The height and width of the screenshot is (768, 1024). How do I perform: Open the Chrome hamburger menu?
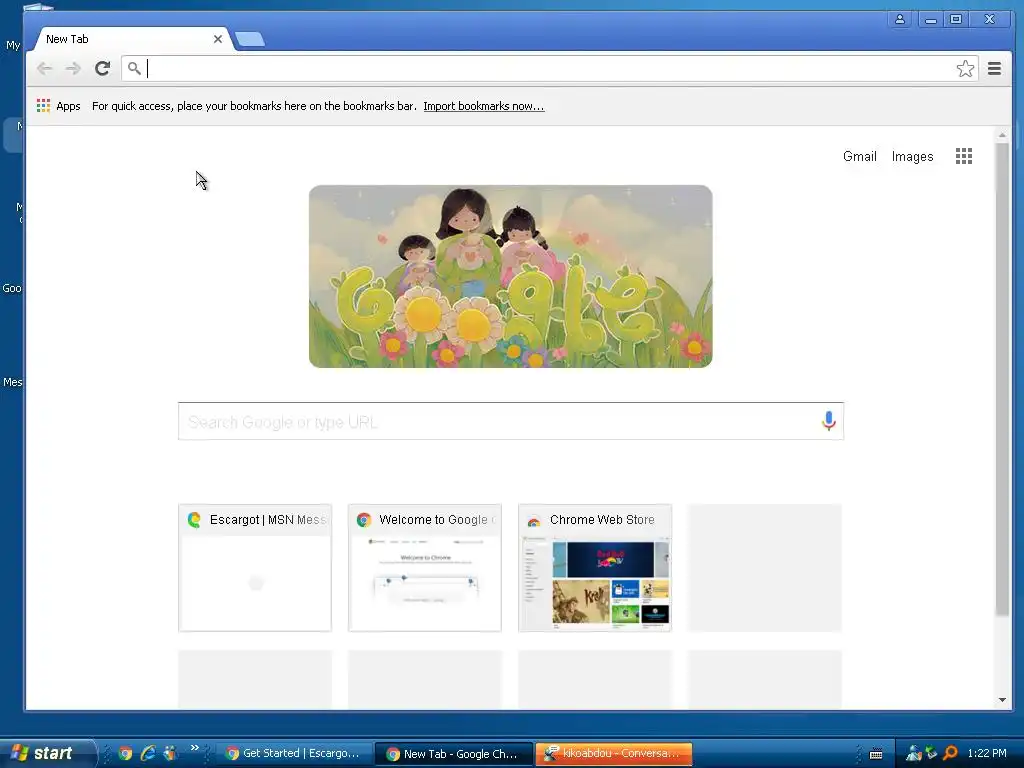click(x=995, y=69)
